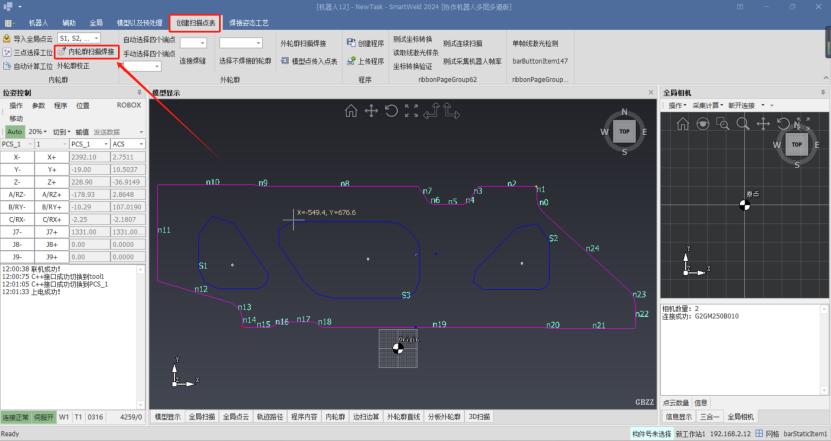Open the S1, S2 selection dropdown
The image size is (831, 441).
point(79,38)
